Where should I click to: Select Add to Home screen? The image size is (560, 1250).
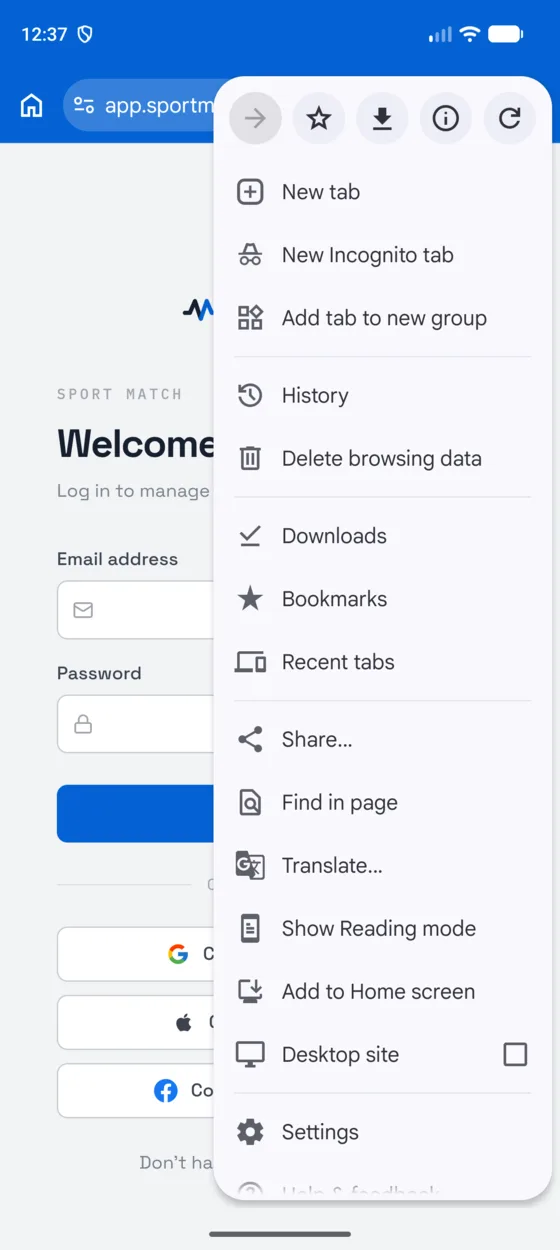point(382,991)
